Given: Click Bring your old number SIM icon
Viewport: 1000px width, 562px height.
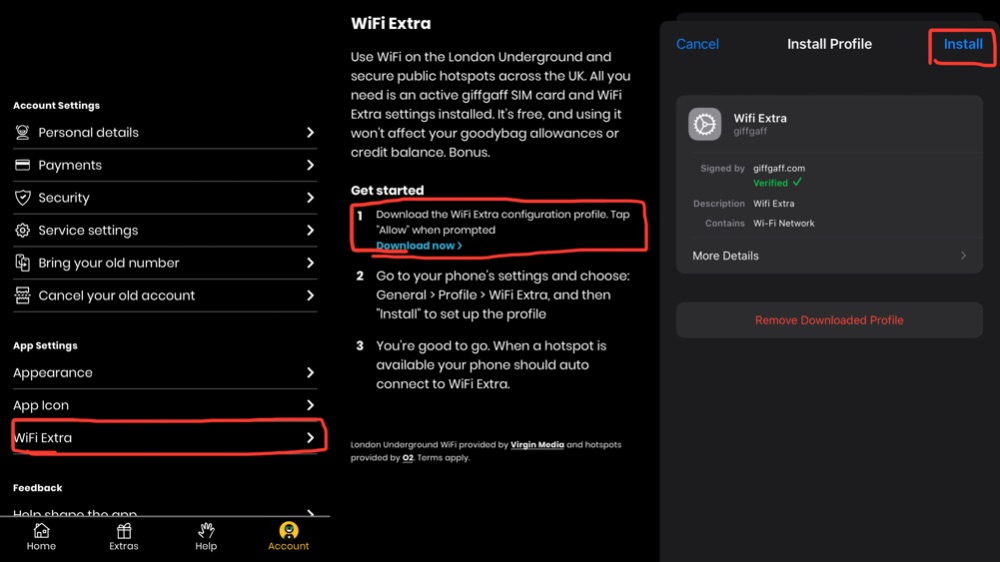Looking at the screenshot, I should pyautogui.click(x=22, y=262).
